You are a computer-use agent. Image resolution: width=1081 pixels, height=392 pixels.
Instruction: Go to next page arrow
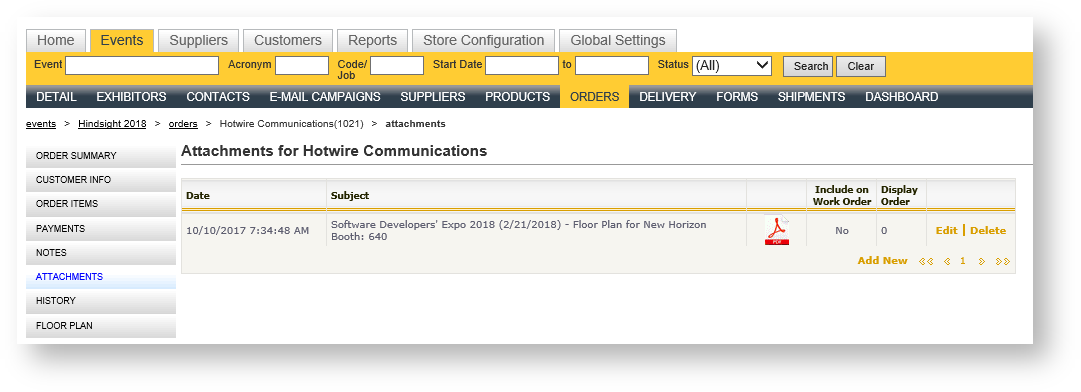point(982,261)
